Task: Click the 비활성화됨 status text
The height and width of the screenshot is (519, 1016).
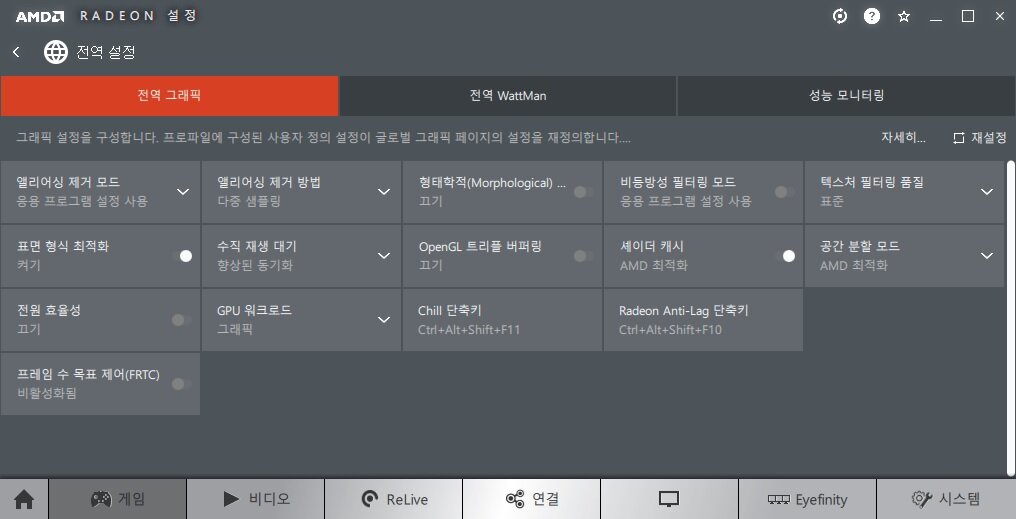Action: click(x=47, y=394)
